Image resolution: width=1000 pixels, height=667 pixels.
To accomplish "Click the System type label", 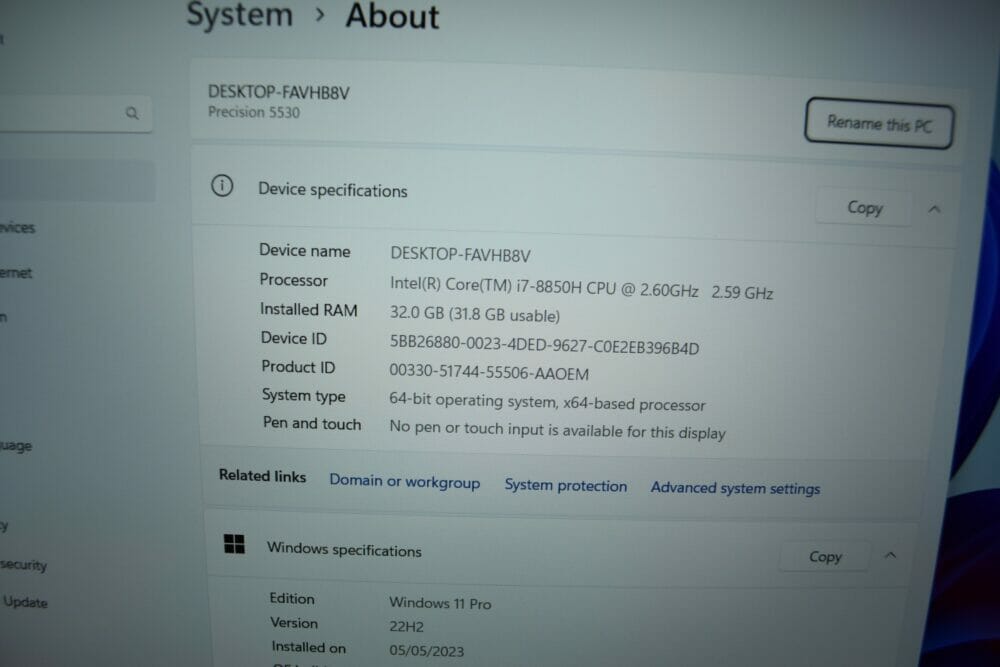I will click(x=304, y=395).
